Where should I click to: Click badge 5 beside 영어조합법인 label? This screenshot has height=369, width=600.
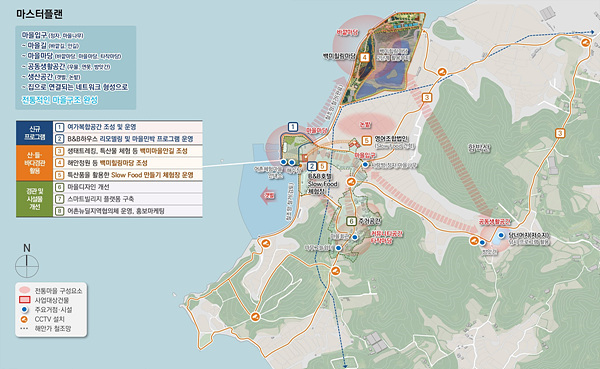(x=367, y=140)
